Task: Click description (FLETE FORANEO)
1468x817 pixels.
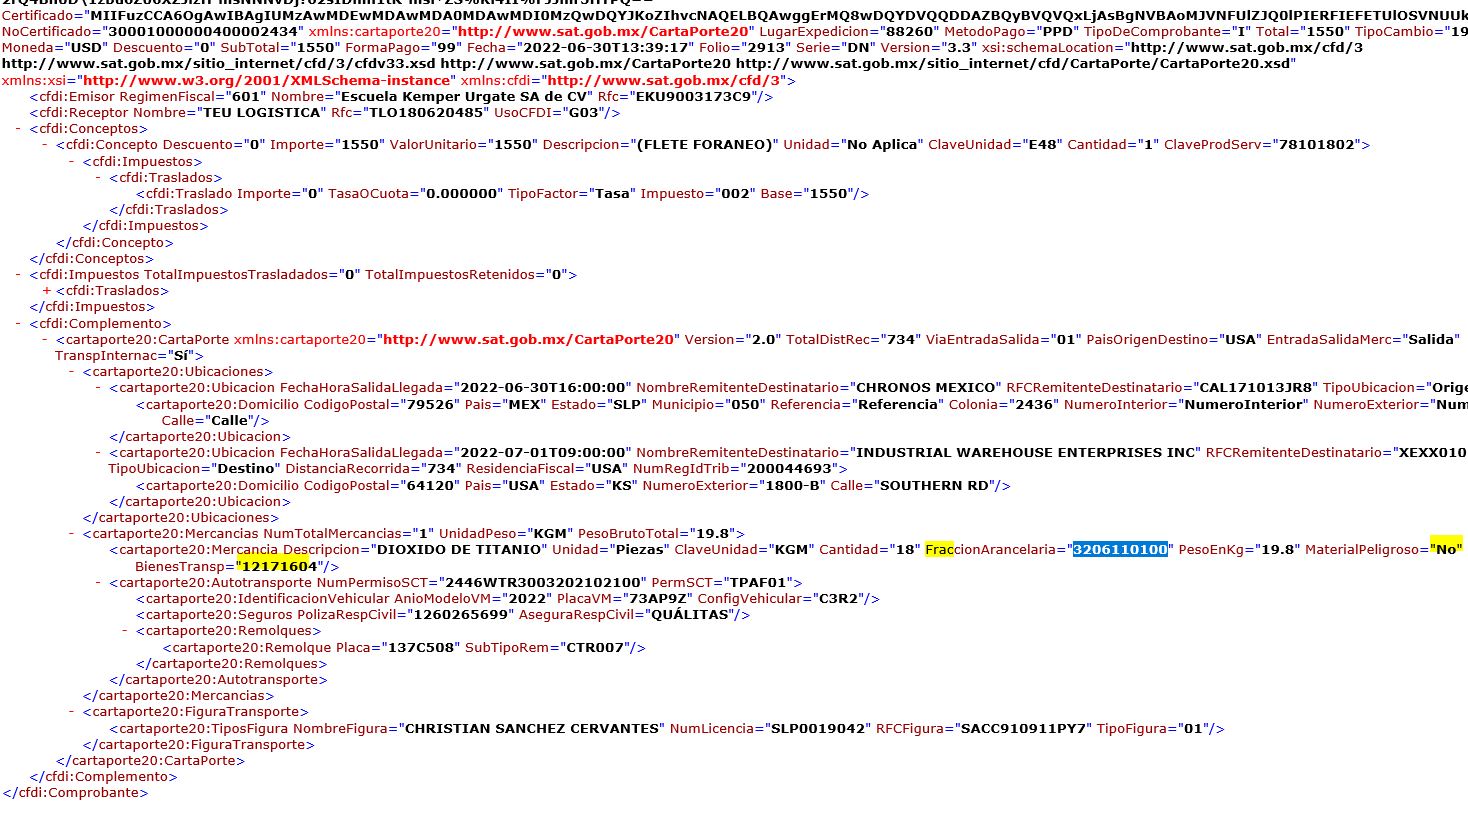Action: coord(706,145)
